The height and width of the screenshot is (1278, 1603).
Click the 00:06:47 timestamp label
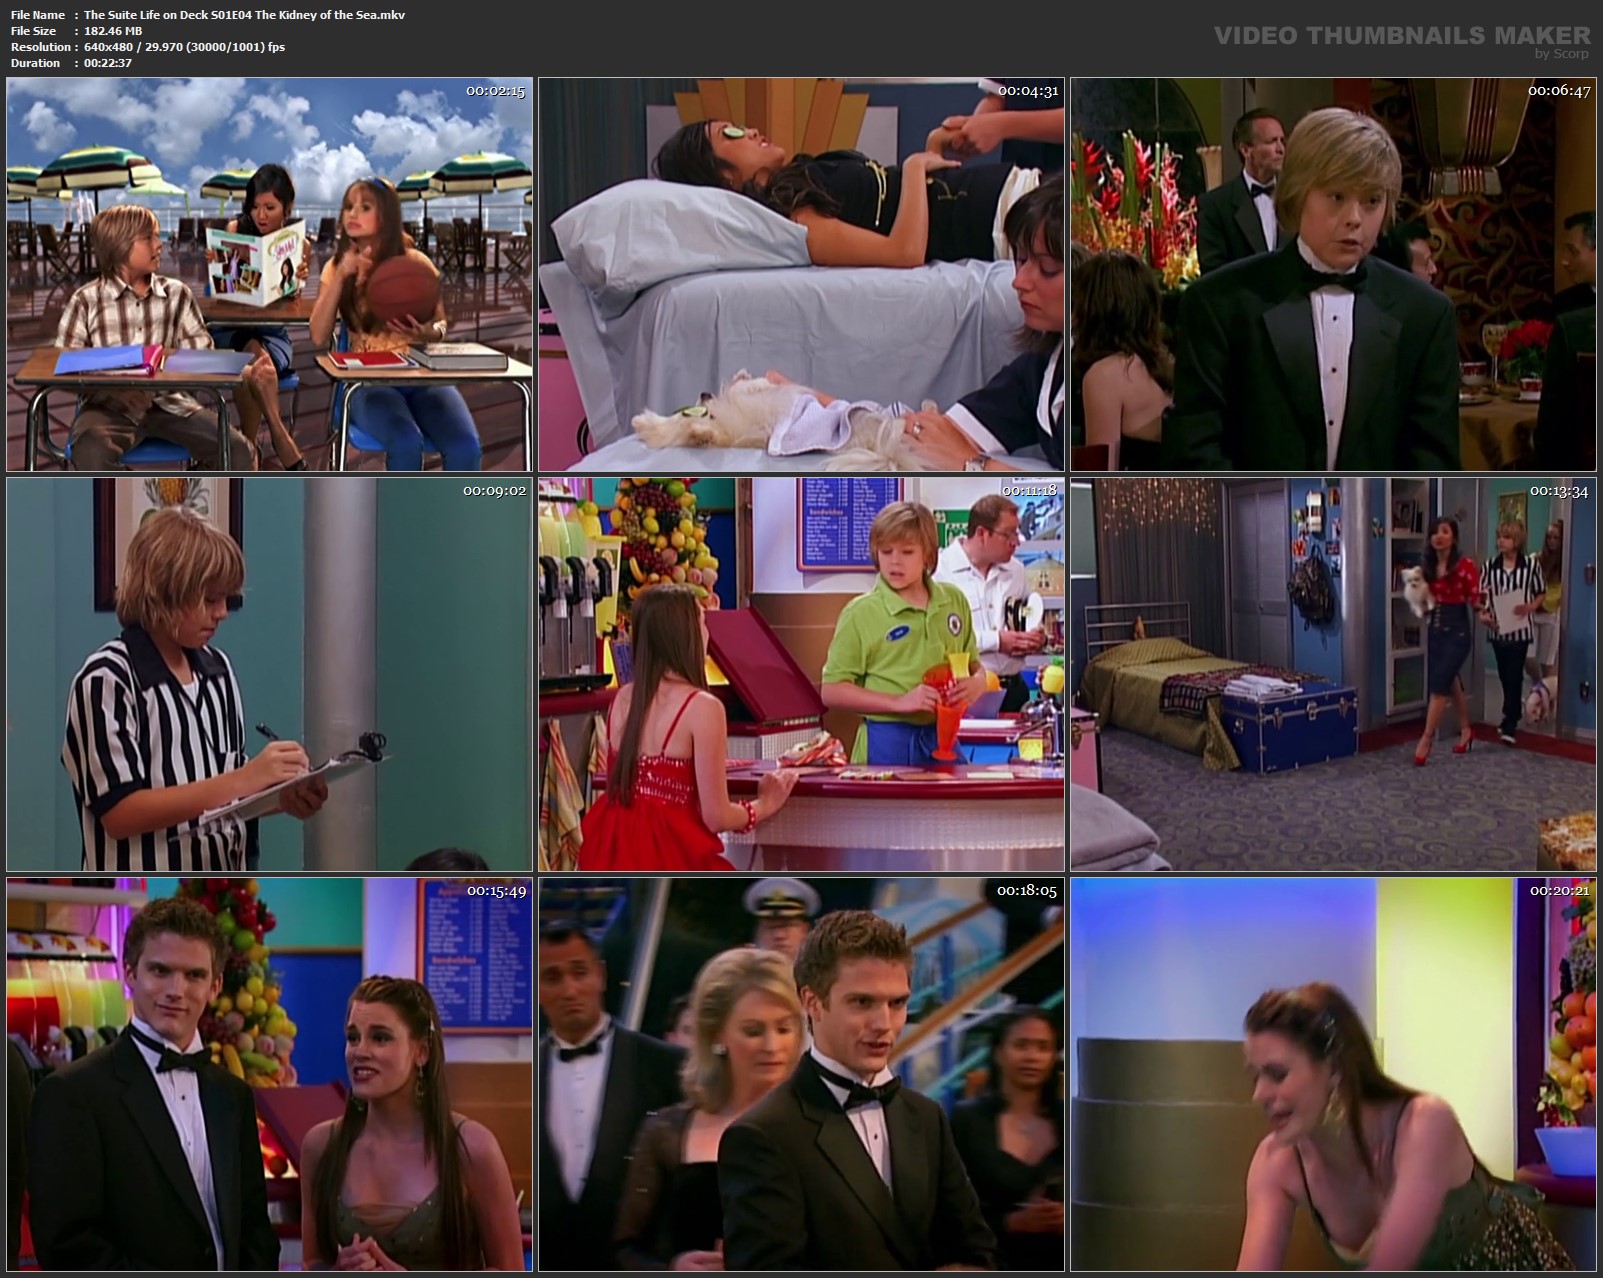click(x=1559, y=91)
